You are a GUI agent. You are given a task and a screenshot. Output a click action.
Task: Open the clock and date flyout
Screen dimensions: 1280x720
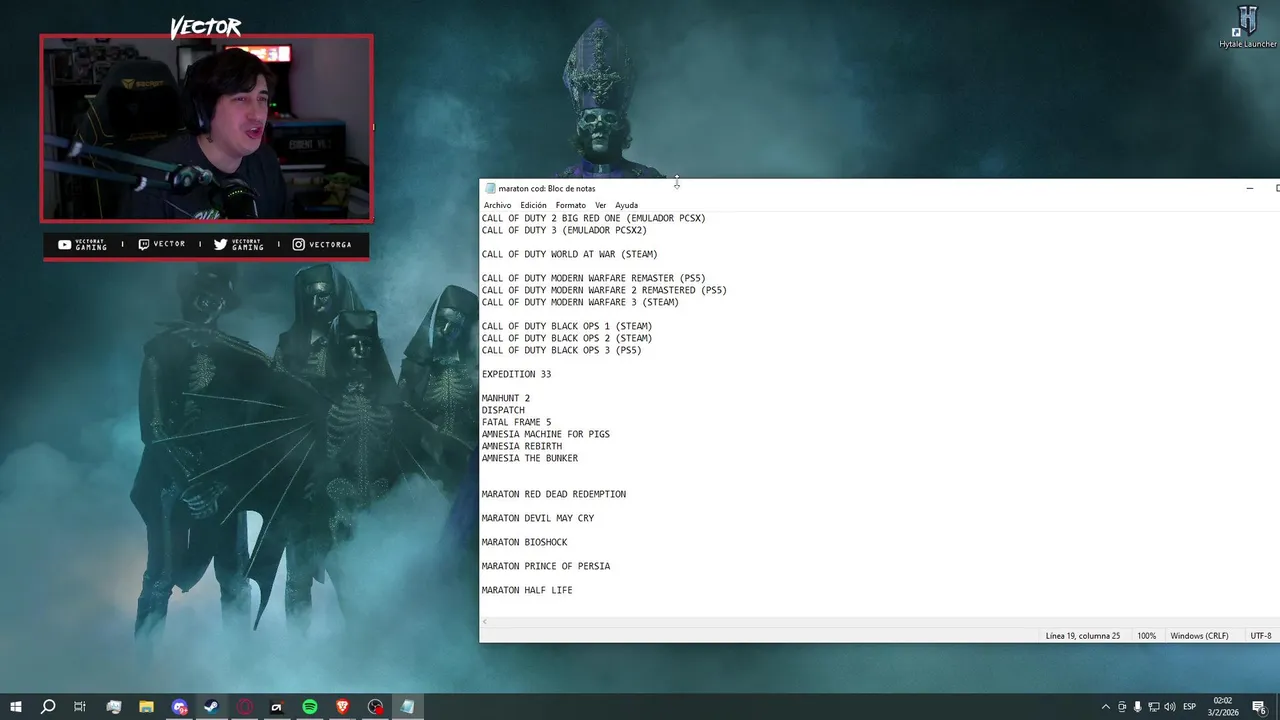click(1225, 707)
